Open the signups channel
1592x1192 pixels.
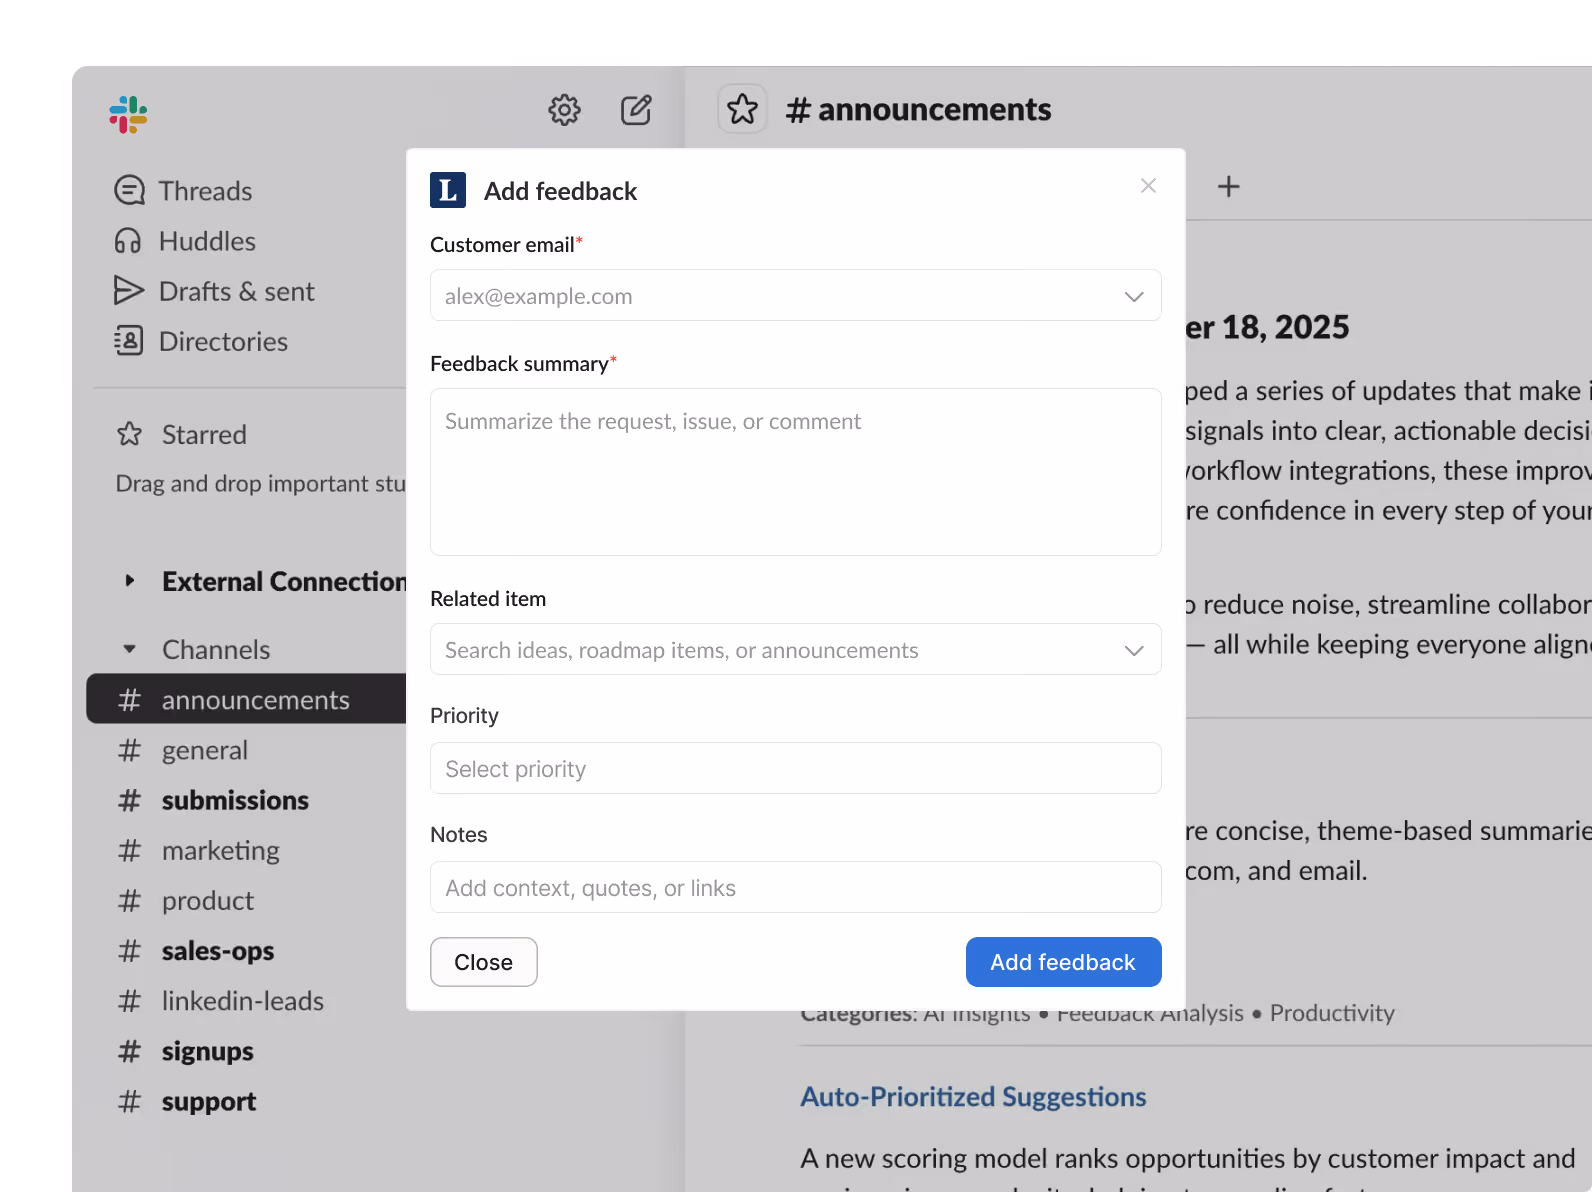click(208, 1051)
